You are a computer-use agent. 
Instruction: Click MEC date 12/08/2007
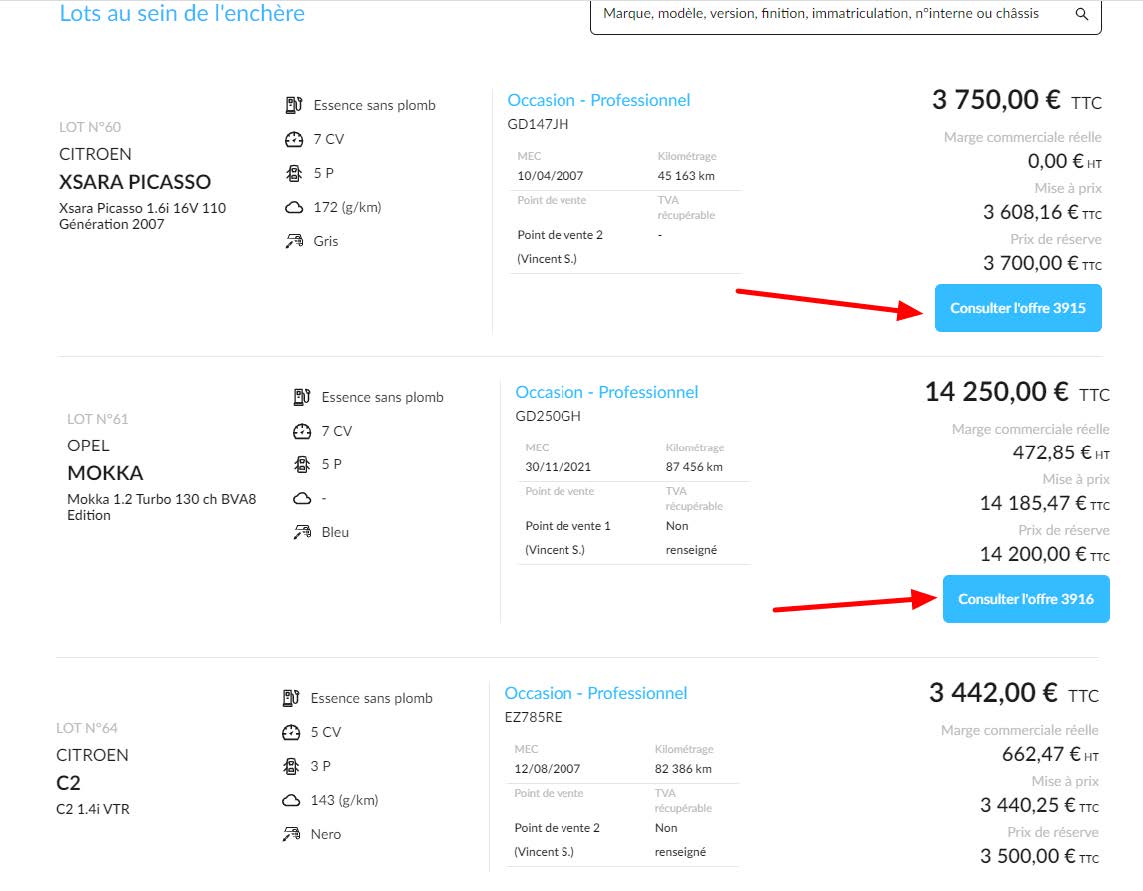tap(547, 769)
